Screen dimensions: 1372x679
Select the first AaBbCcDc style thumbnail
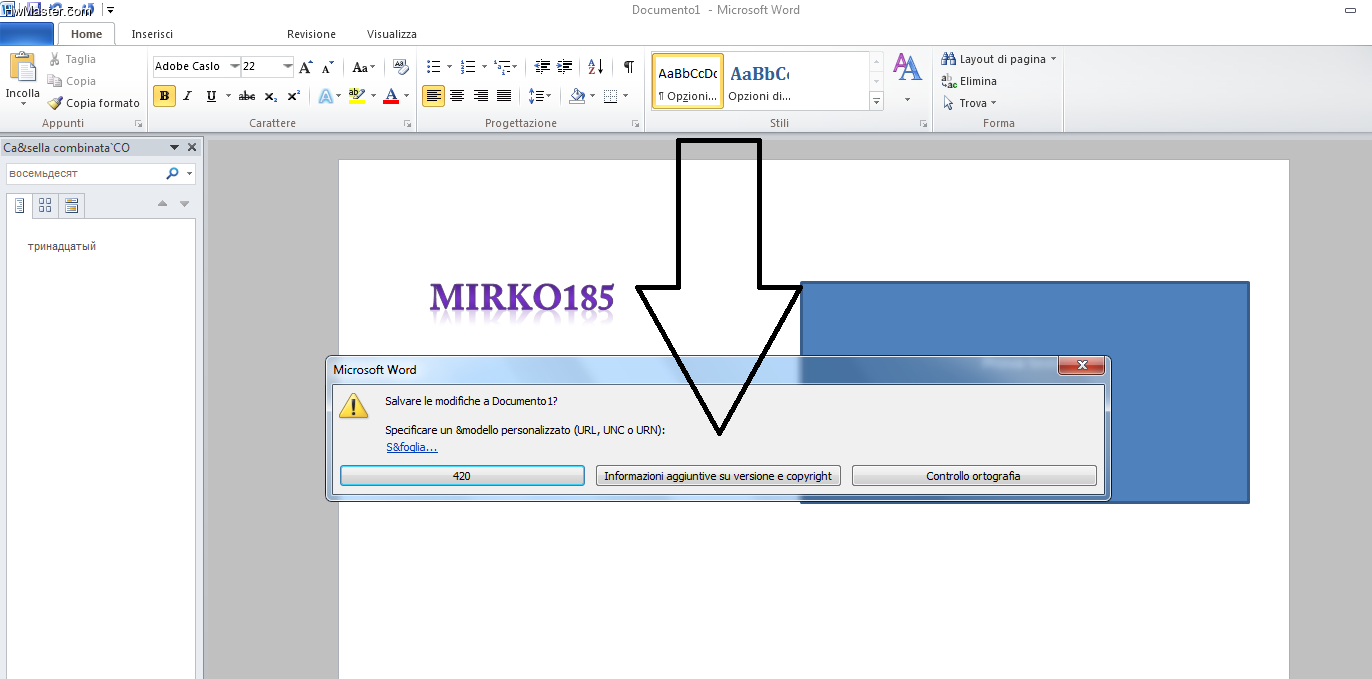tap(688, 81)
